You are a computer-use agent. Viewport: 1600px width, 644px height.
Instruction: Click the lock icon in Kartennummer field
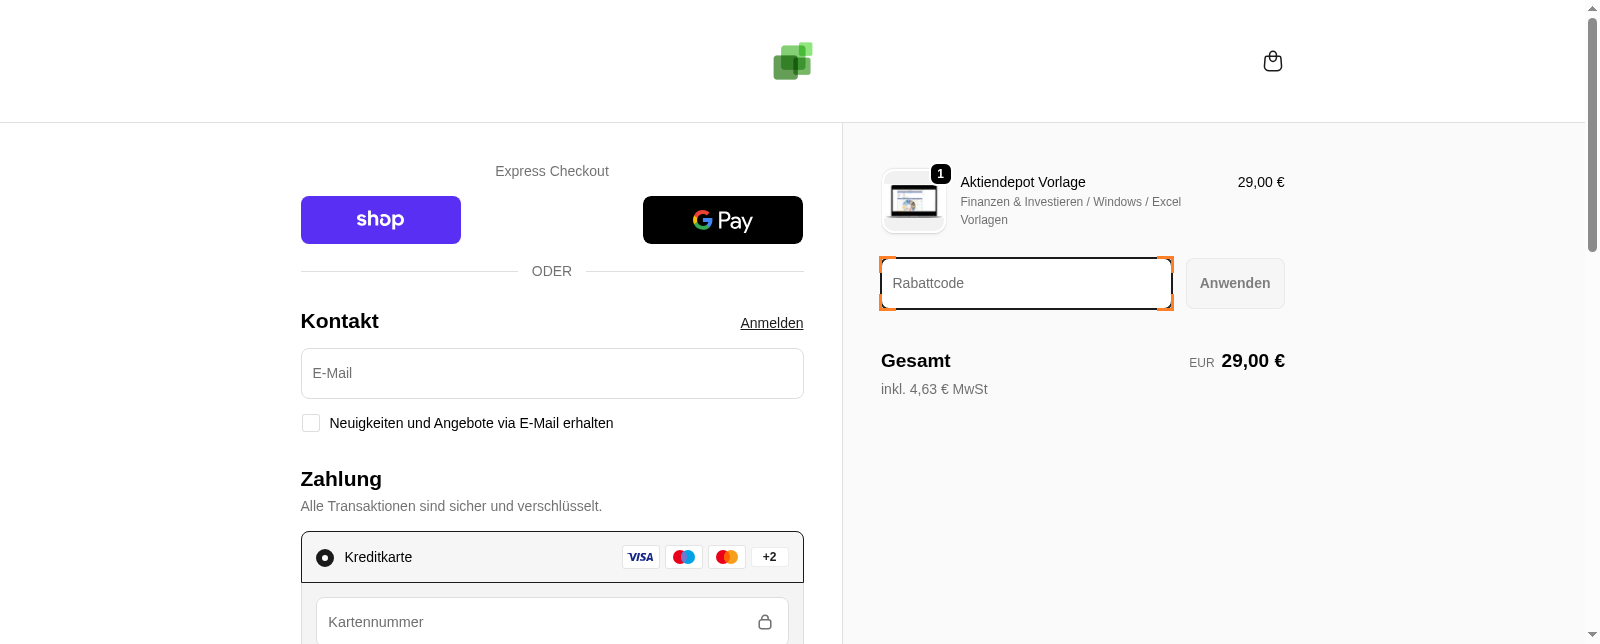tap(765, 622)
